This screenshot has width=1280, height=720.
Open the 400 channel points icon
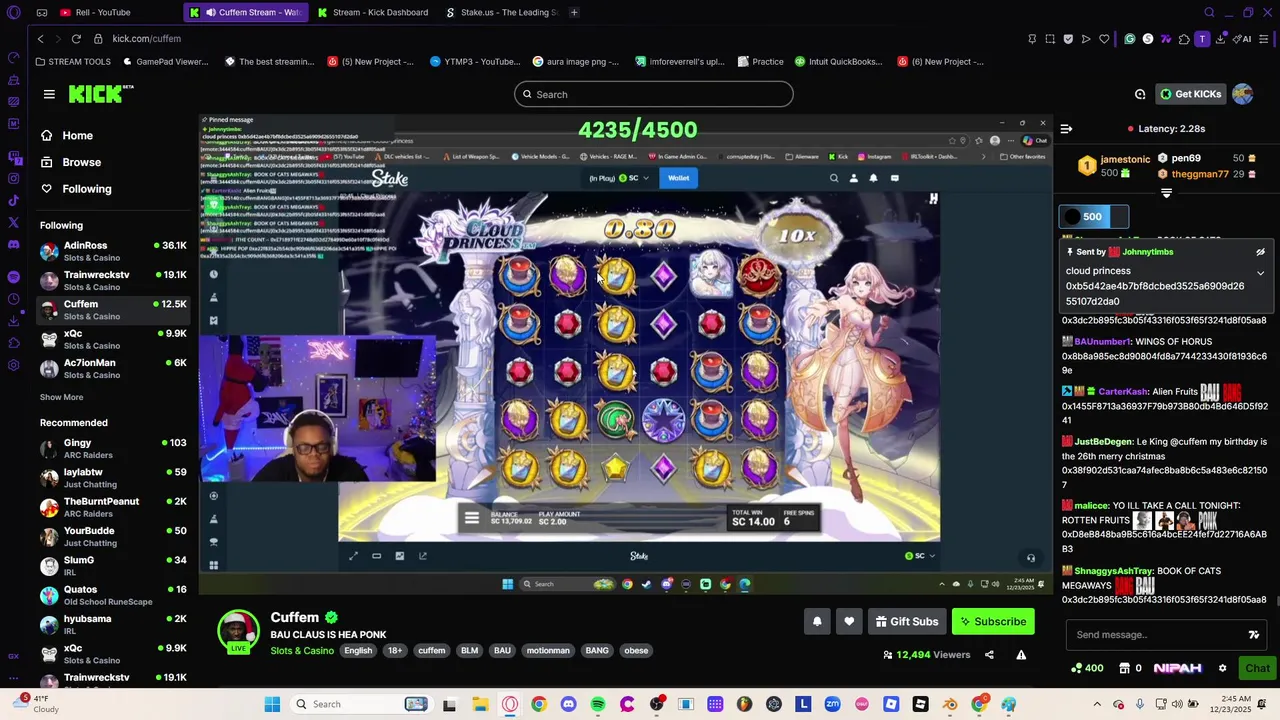tap(1086, 668)
